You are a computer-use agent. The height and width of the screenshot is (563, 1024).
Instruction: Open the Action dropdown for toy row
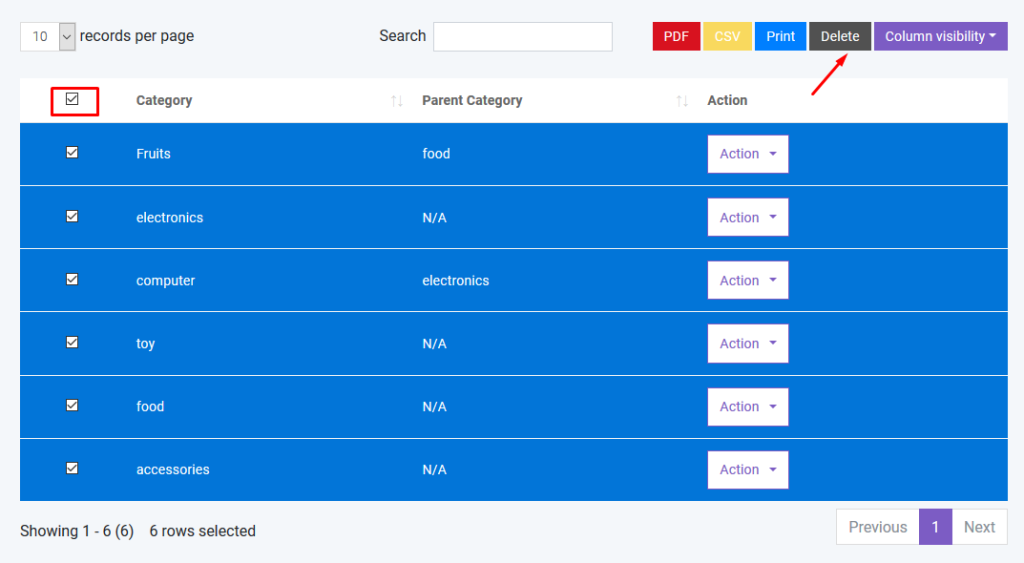pos(747,344)
